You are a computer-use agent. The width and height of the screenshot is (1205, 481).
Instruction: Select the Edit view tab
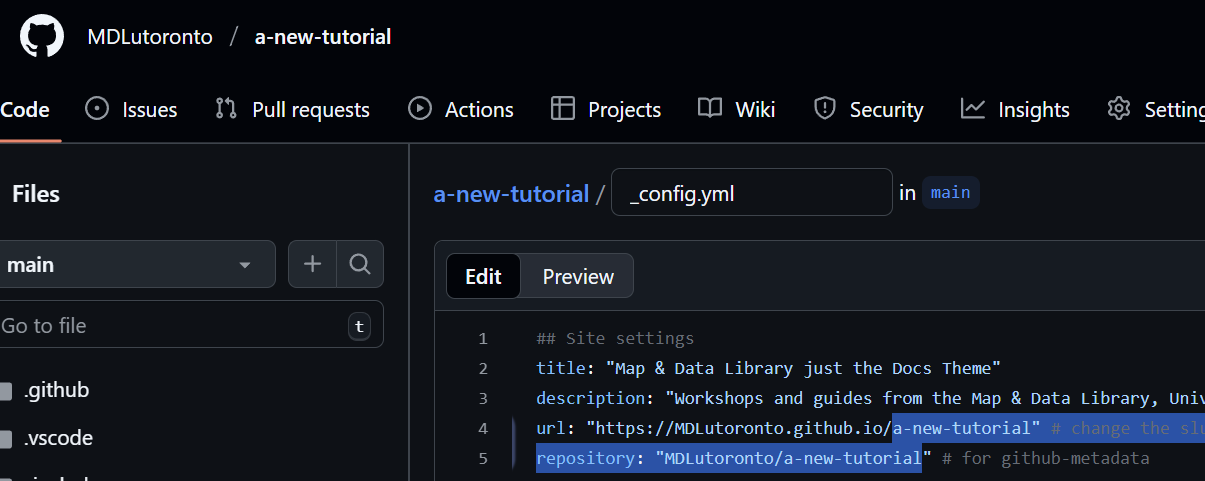(x=483, y=276)
